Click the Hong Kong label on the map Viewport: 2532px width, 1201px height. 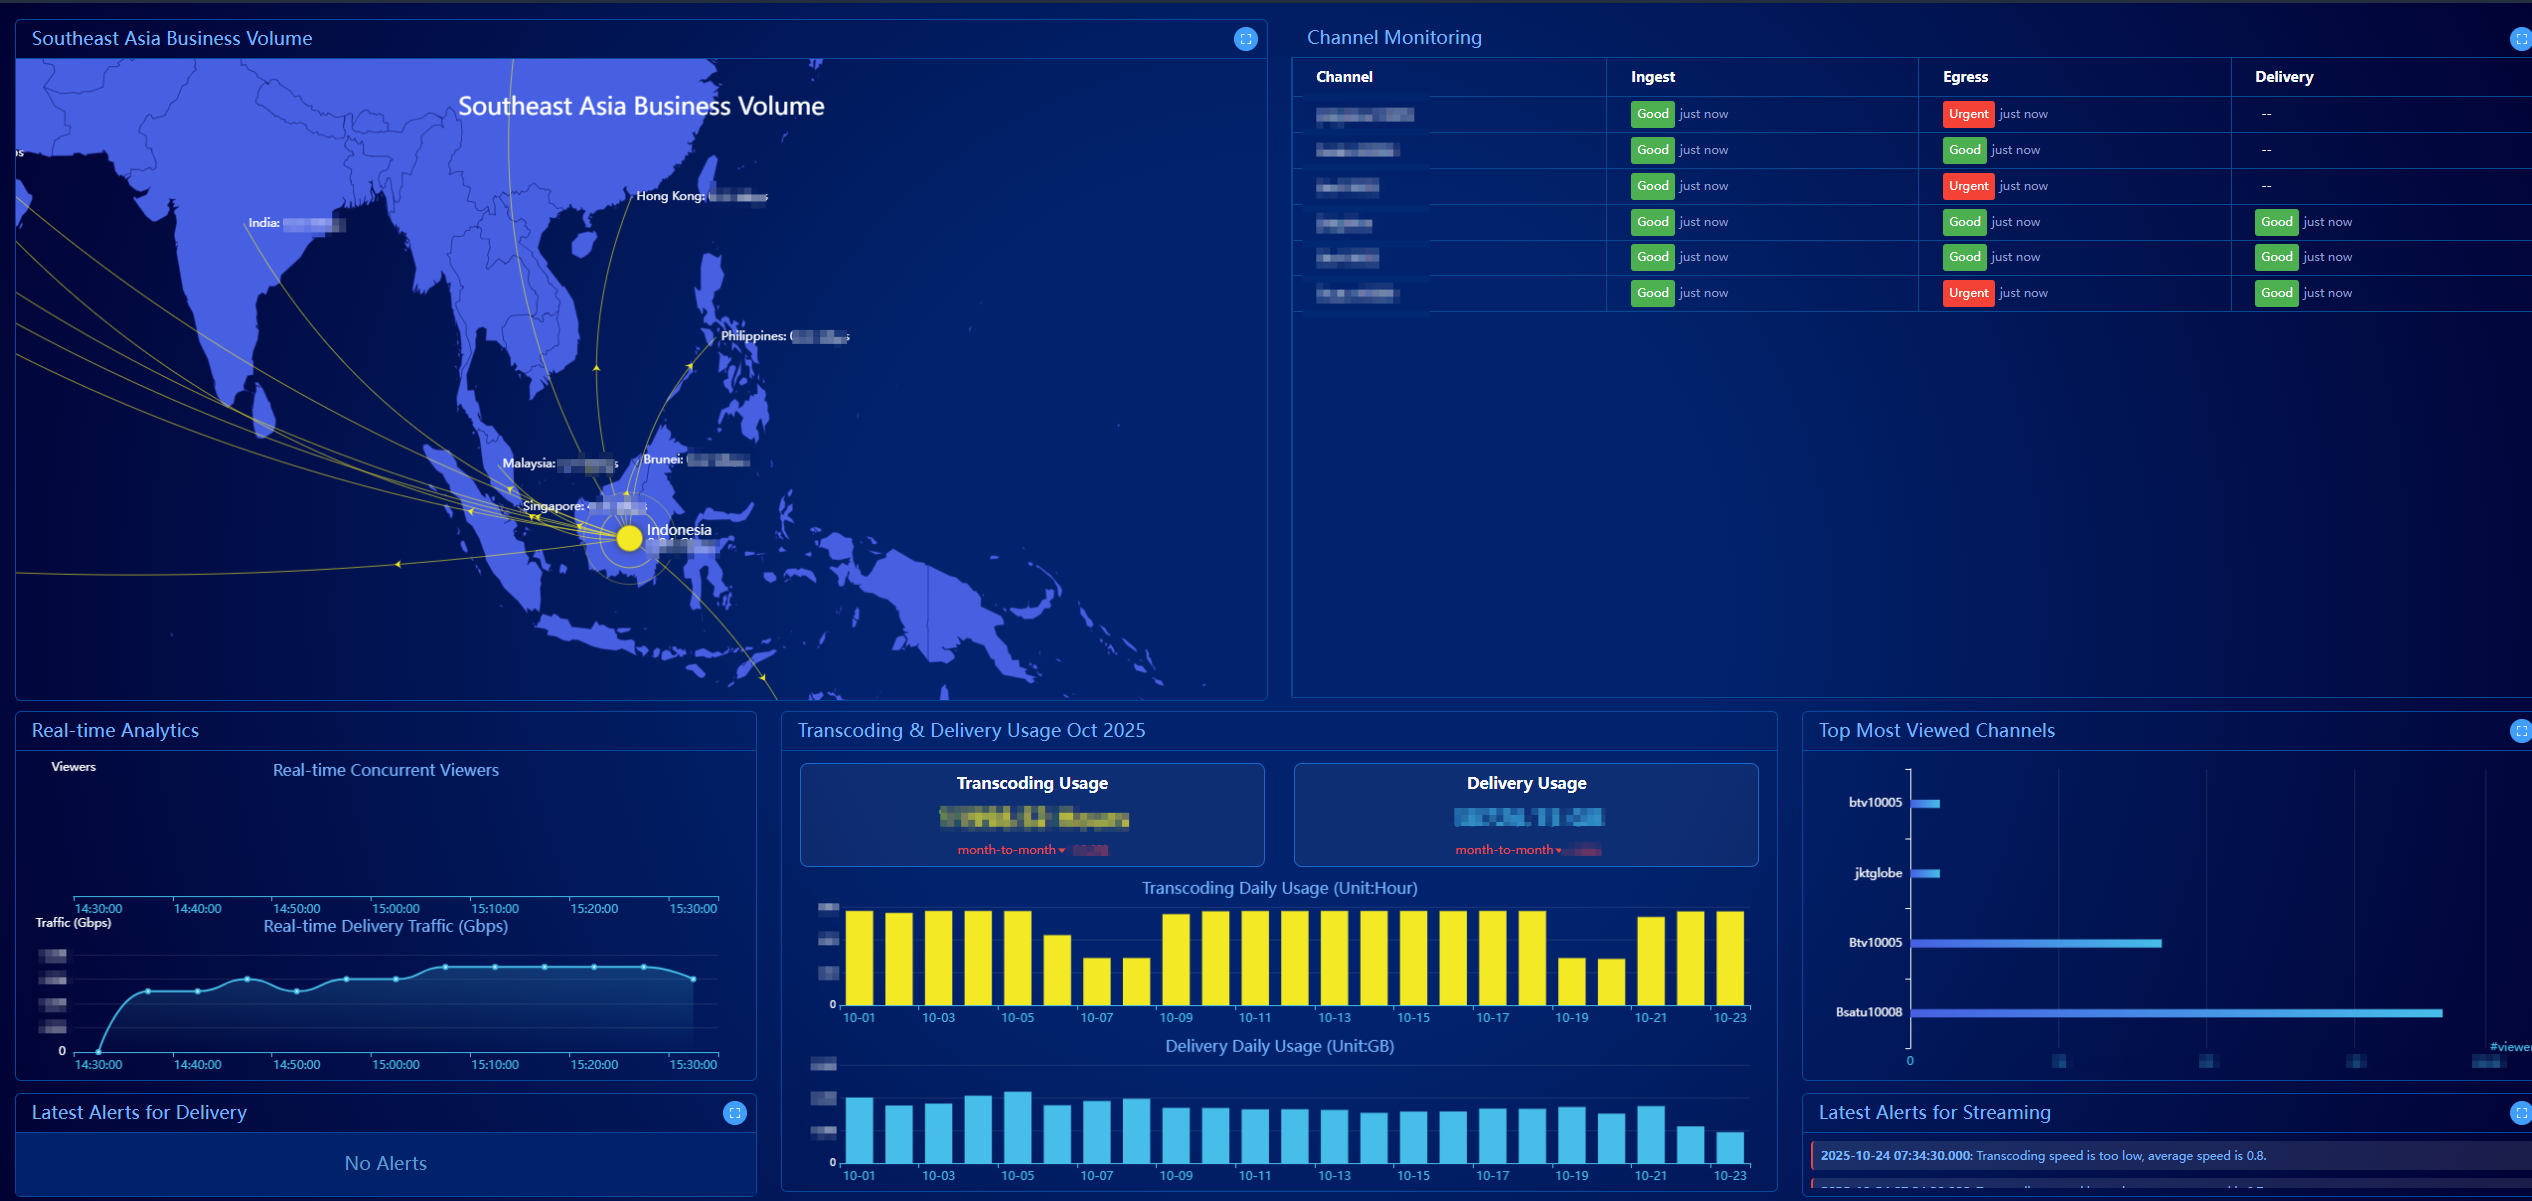point(670,196)
